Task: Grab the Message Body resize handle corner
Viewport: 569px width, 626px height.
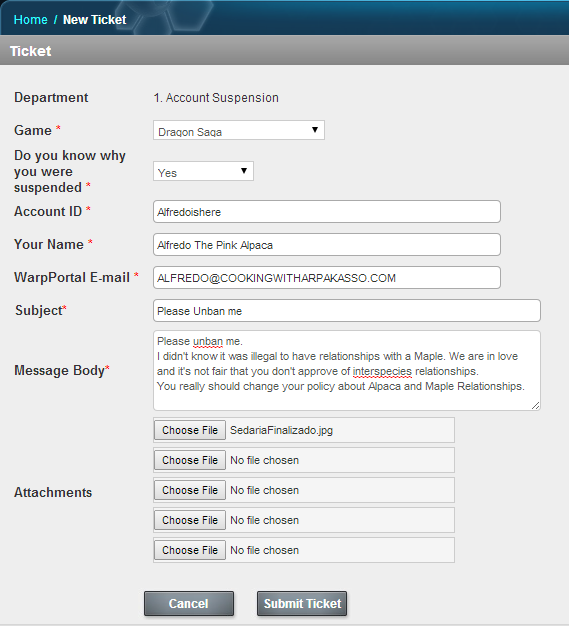Action: tap(535, 406)
